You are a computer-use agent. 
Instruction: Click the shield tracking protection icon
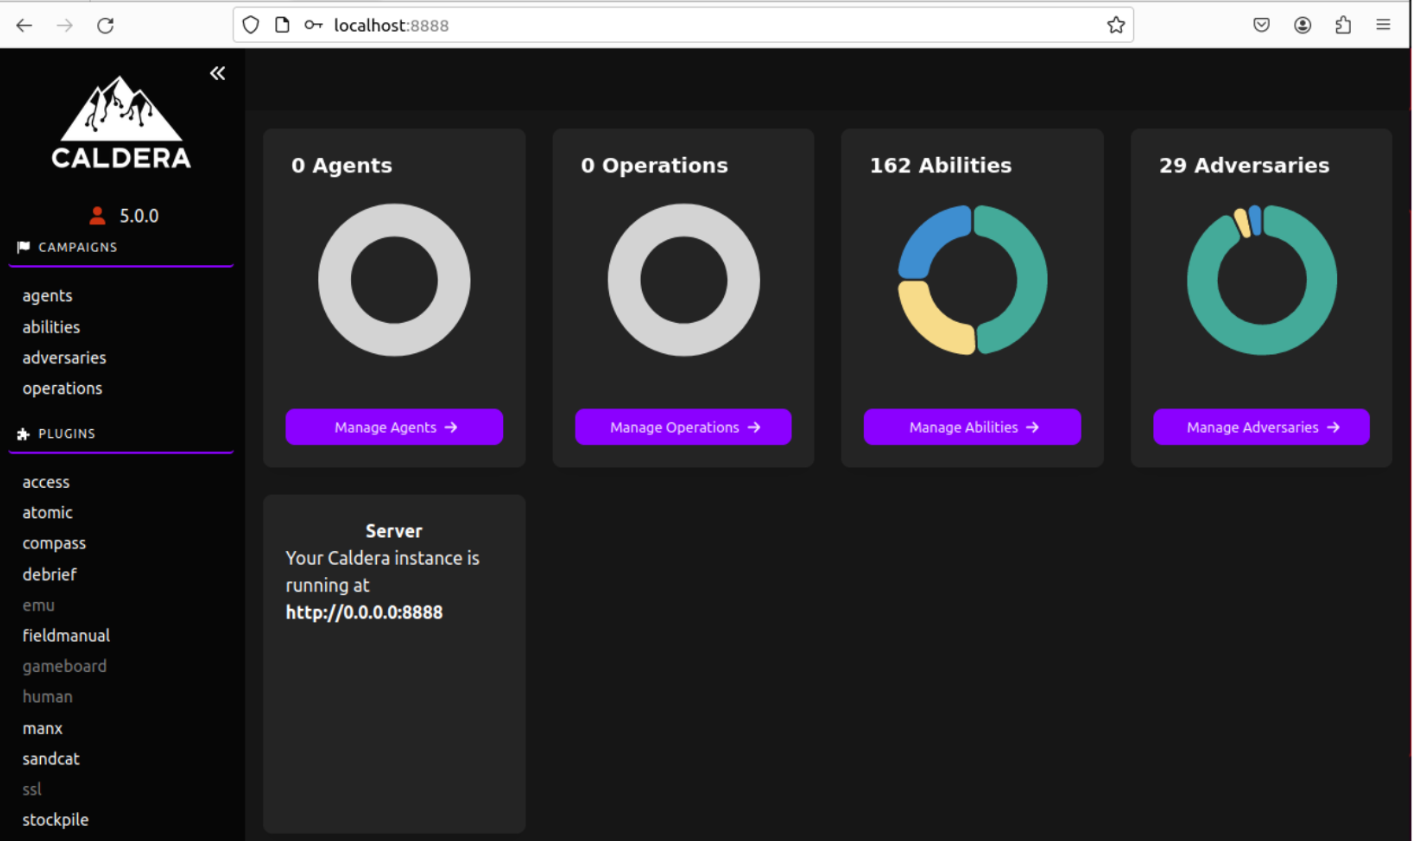pos(251,25)
